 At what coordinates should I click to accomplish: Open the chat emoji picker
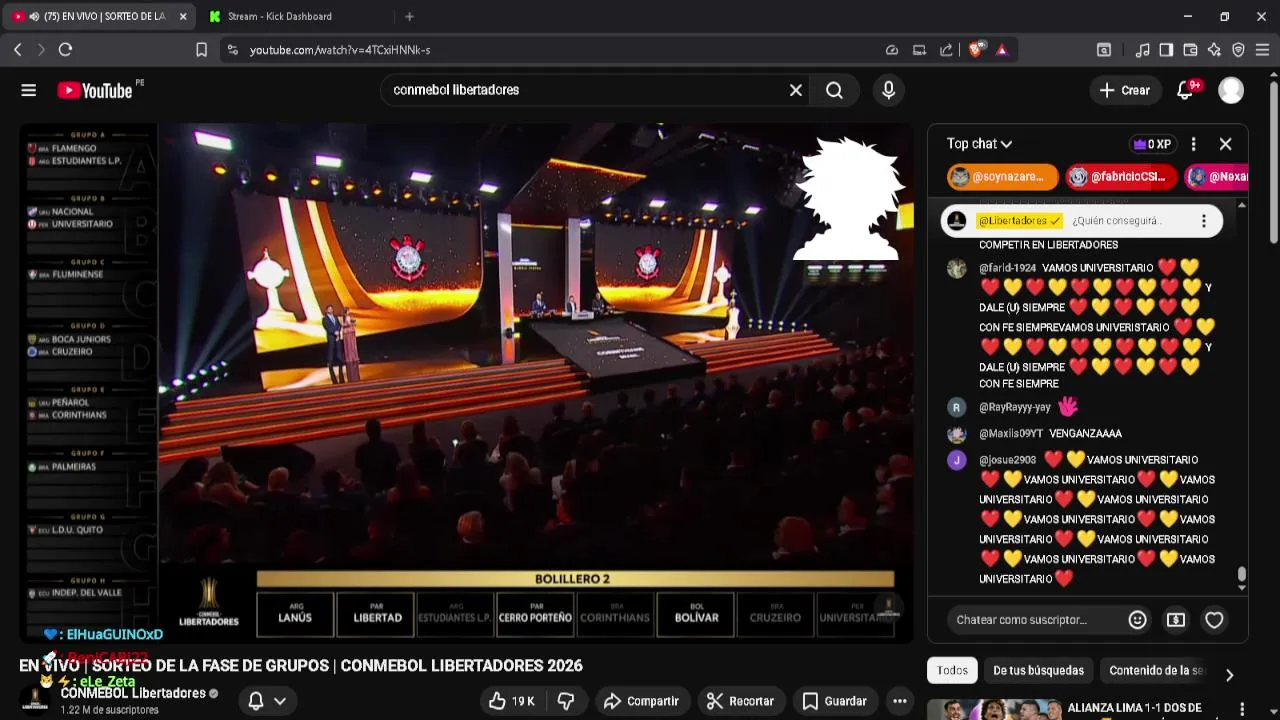pos(1137,620)
